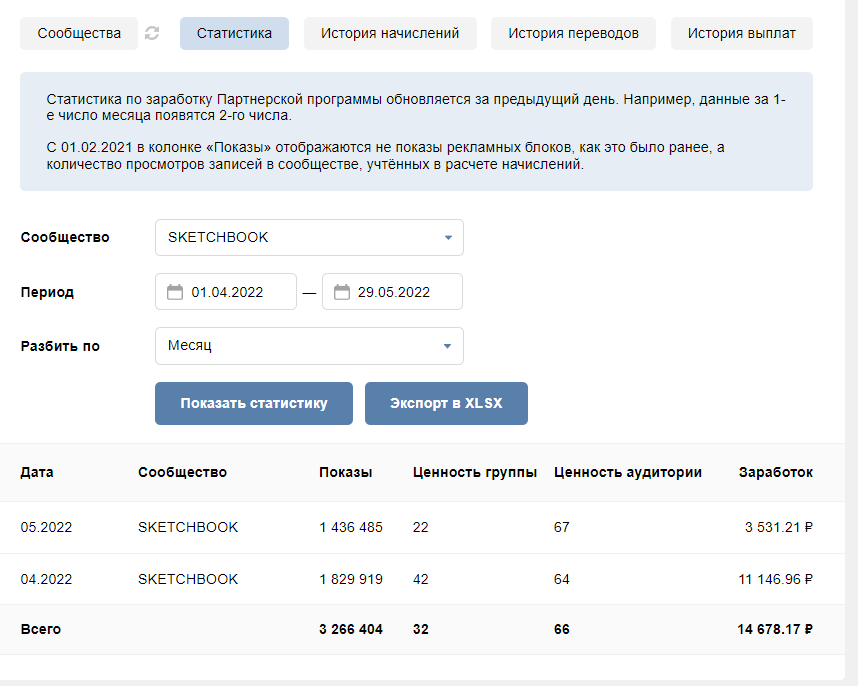Image resolution: width=858 pixels, height=686 pixels.
Task: Click the Период label
Action: [x=47, y=292]
